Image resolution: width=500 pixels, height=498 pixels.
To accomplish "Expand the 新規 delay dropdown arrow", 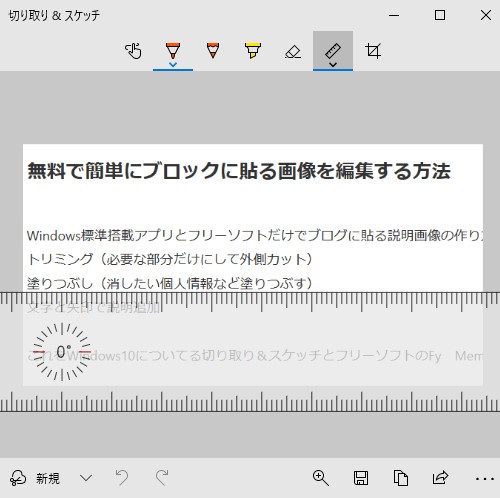I will coord(86,478).
